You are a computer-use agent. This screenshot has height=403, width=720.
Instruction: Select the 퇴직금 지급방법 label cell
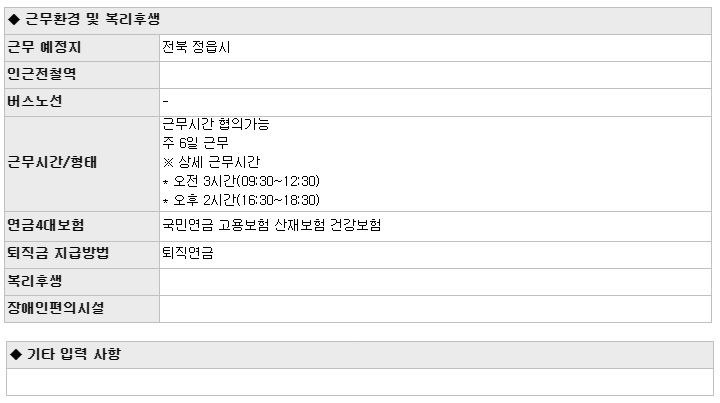pyautogui.click(x=82, y=255)
